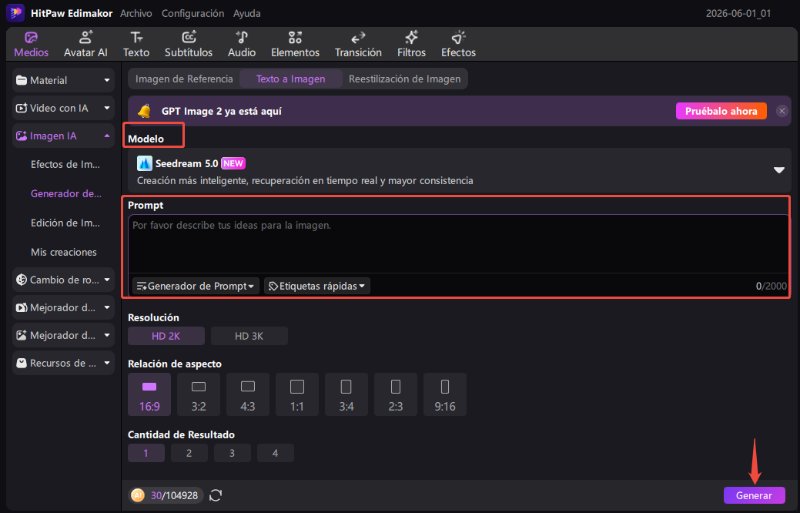This screenshot has height=513, width=800.
Task: Open the Avatar AI tool
Action: 85,44
